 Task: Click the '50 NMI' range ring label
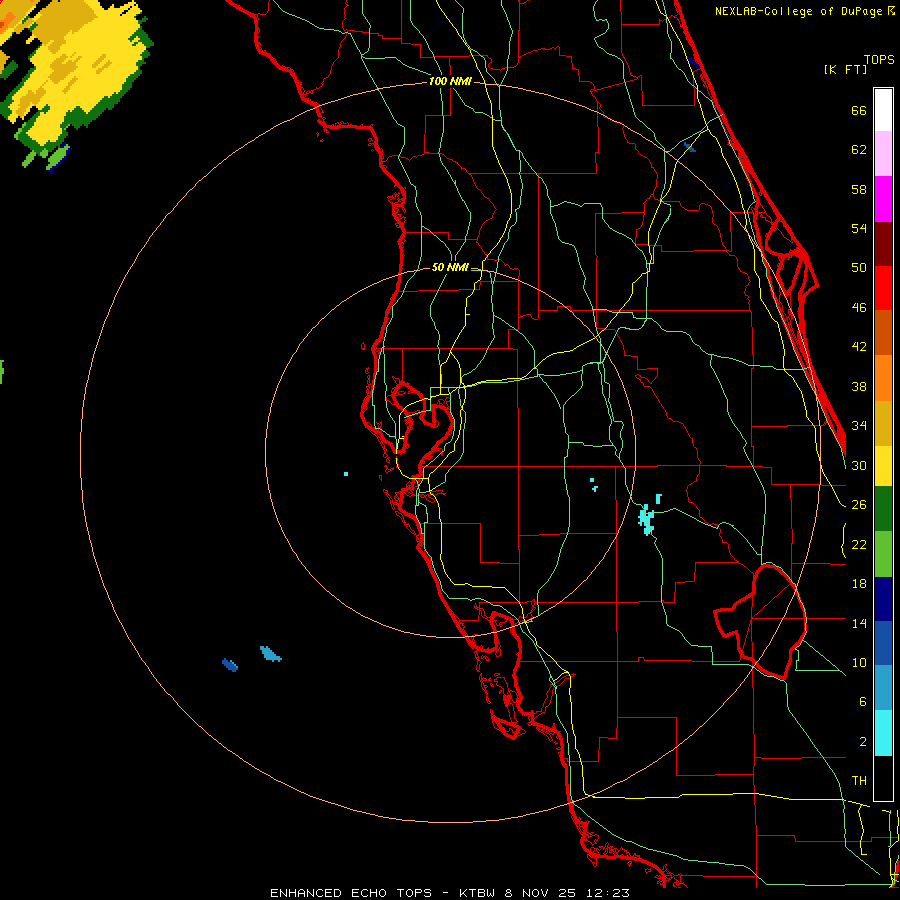(x=450, y=267)
